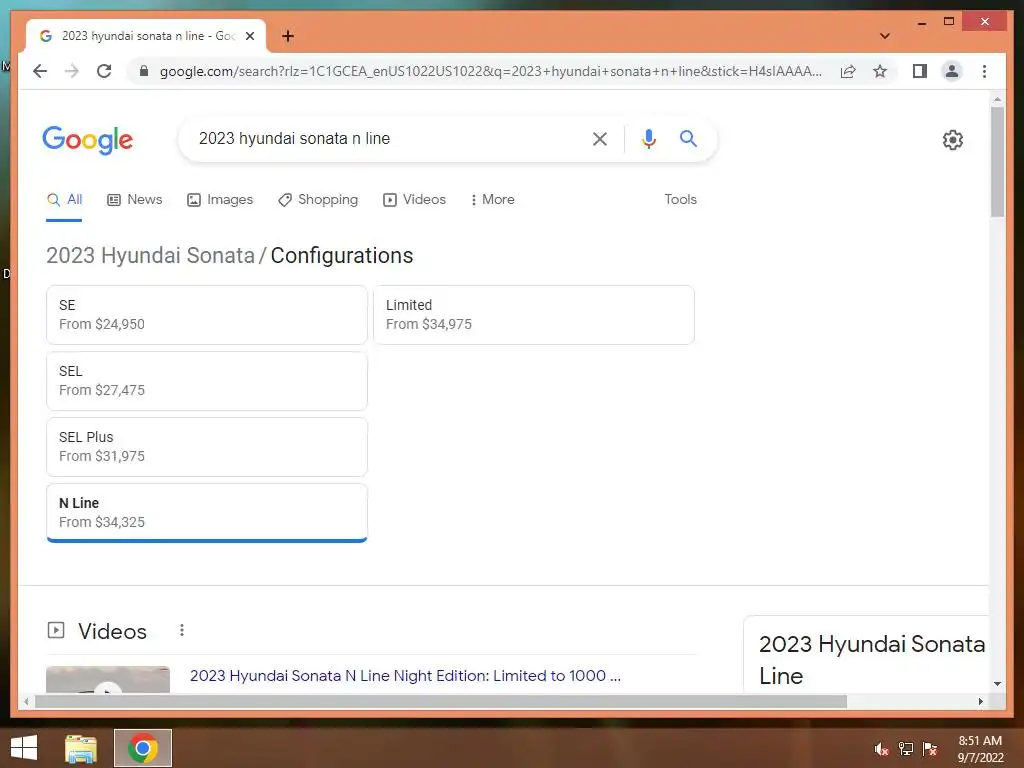The image size is (1024, 768).
Task: Open Google quick settings gear
Action: click(952, 140)
